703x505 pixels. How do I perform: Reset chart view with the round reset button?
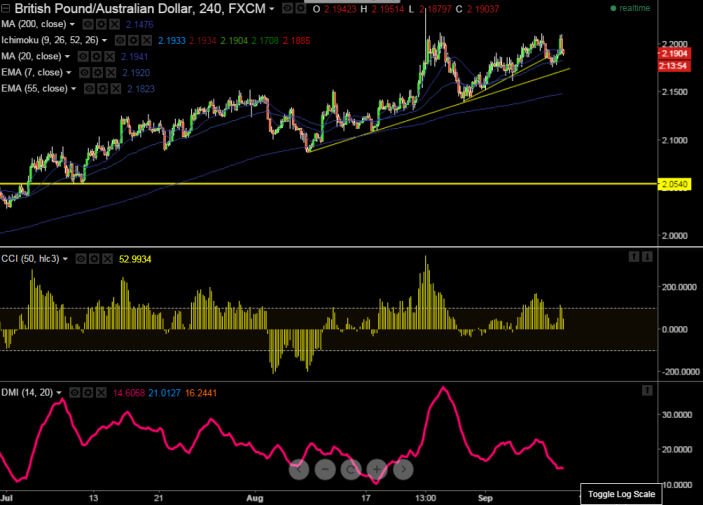click(351, 470)
